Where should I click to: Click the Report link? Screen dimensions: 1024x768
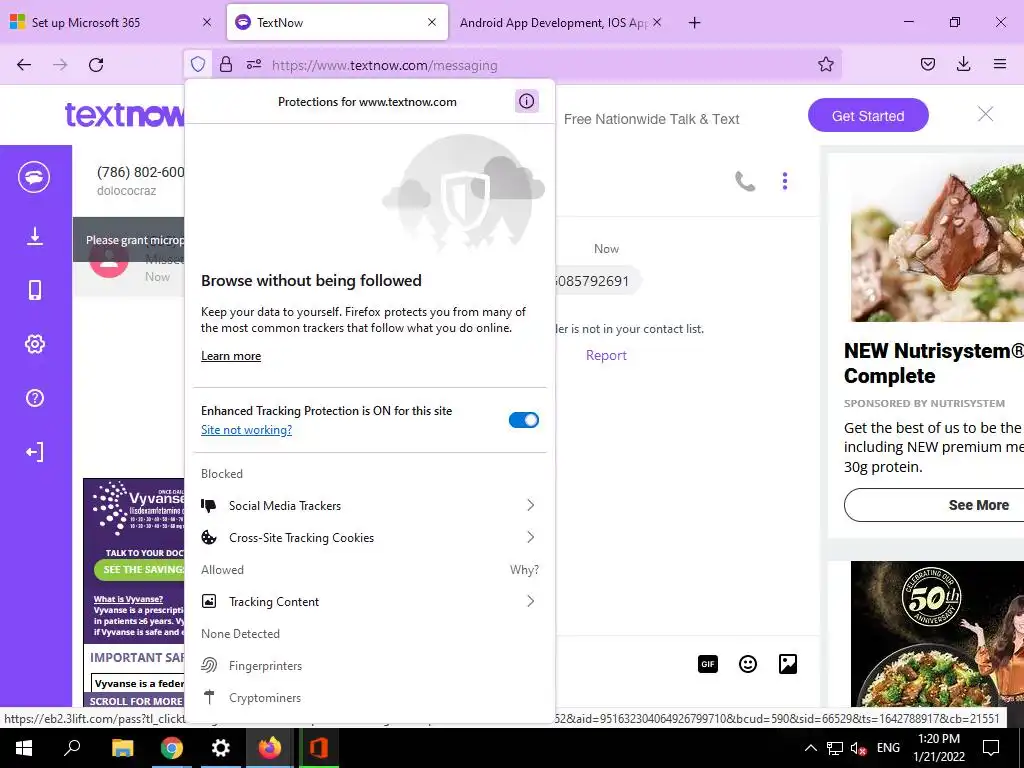point(606,355)
